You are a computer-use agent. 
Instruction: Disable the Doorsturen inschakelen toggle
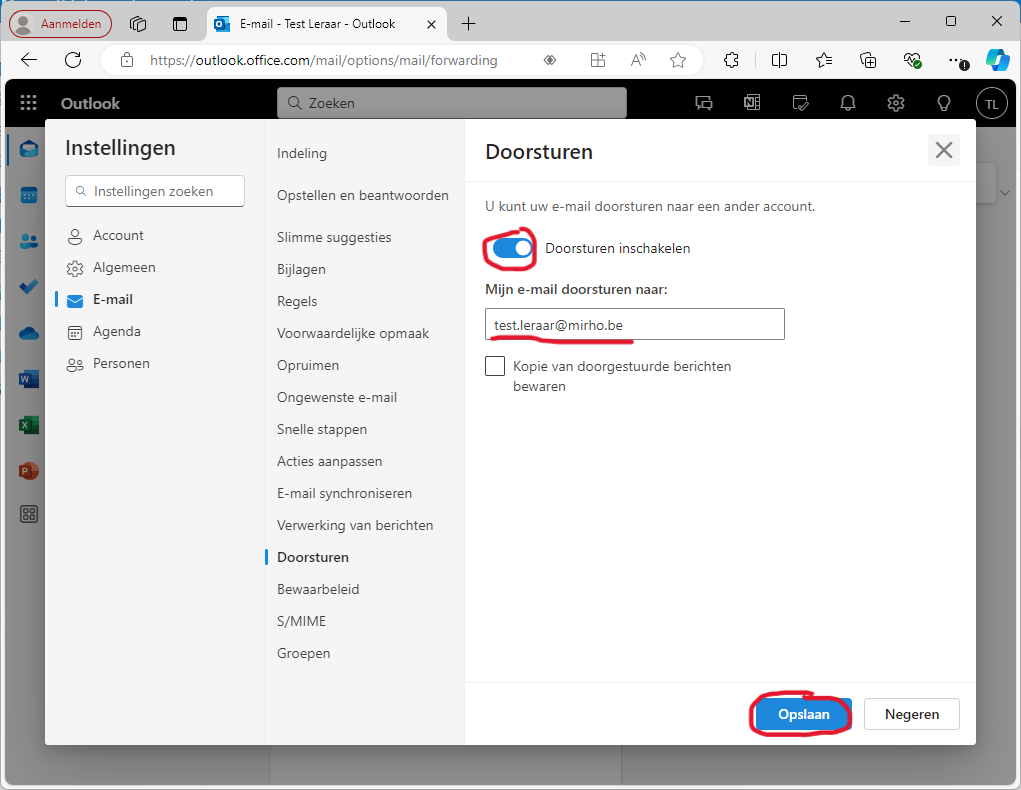point(513,248)
